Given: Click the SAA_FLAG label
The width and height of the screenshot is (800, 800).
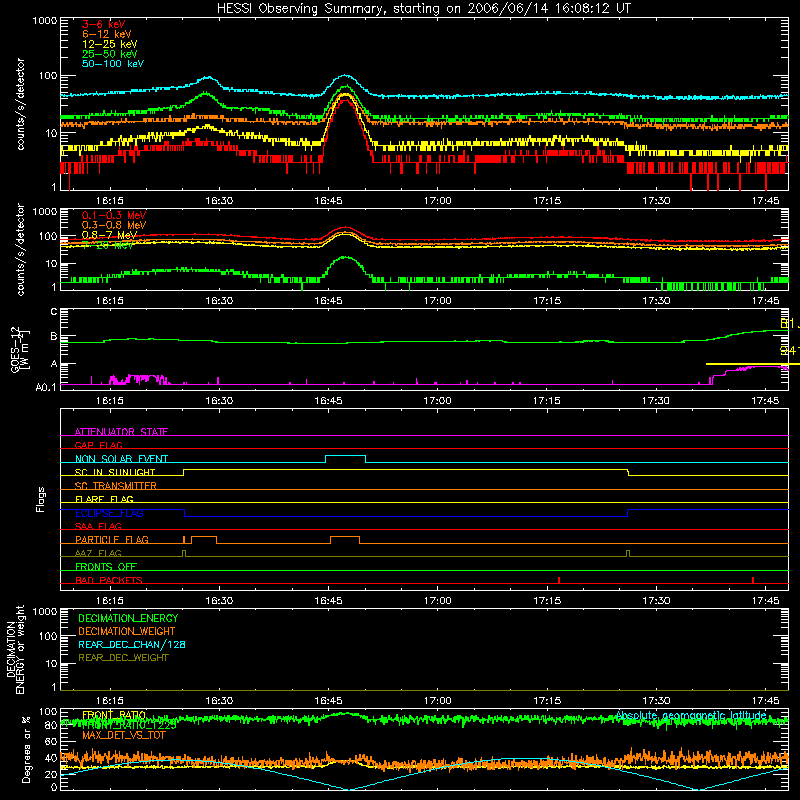Looking at the screenshot, I should [98, 526].
